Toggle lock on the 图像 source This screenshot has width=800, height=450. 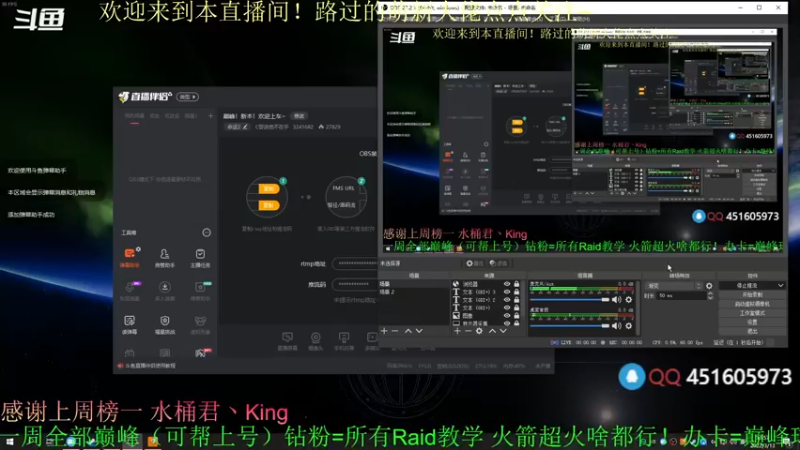[x=516, y=315]
